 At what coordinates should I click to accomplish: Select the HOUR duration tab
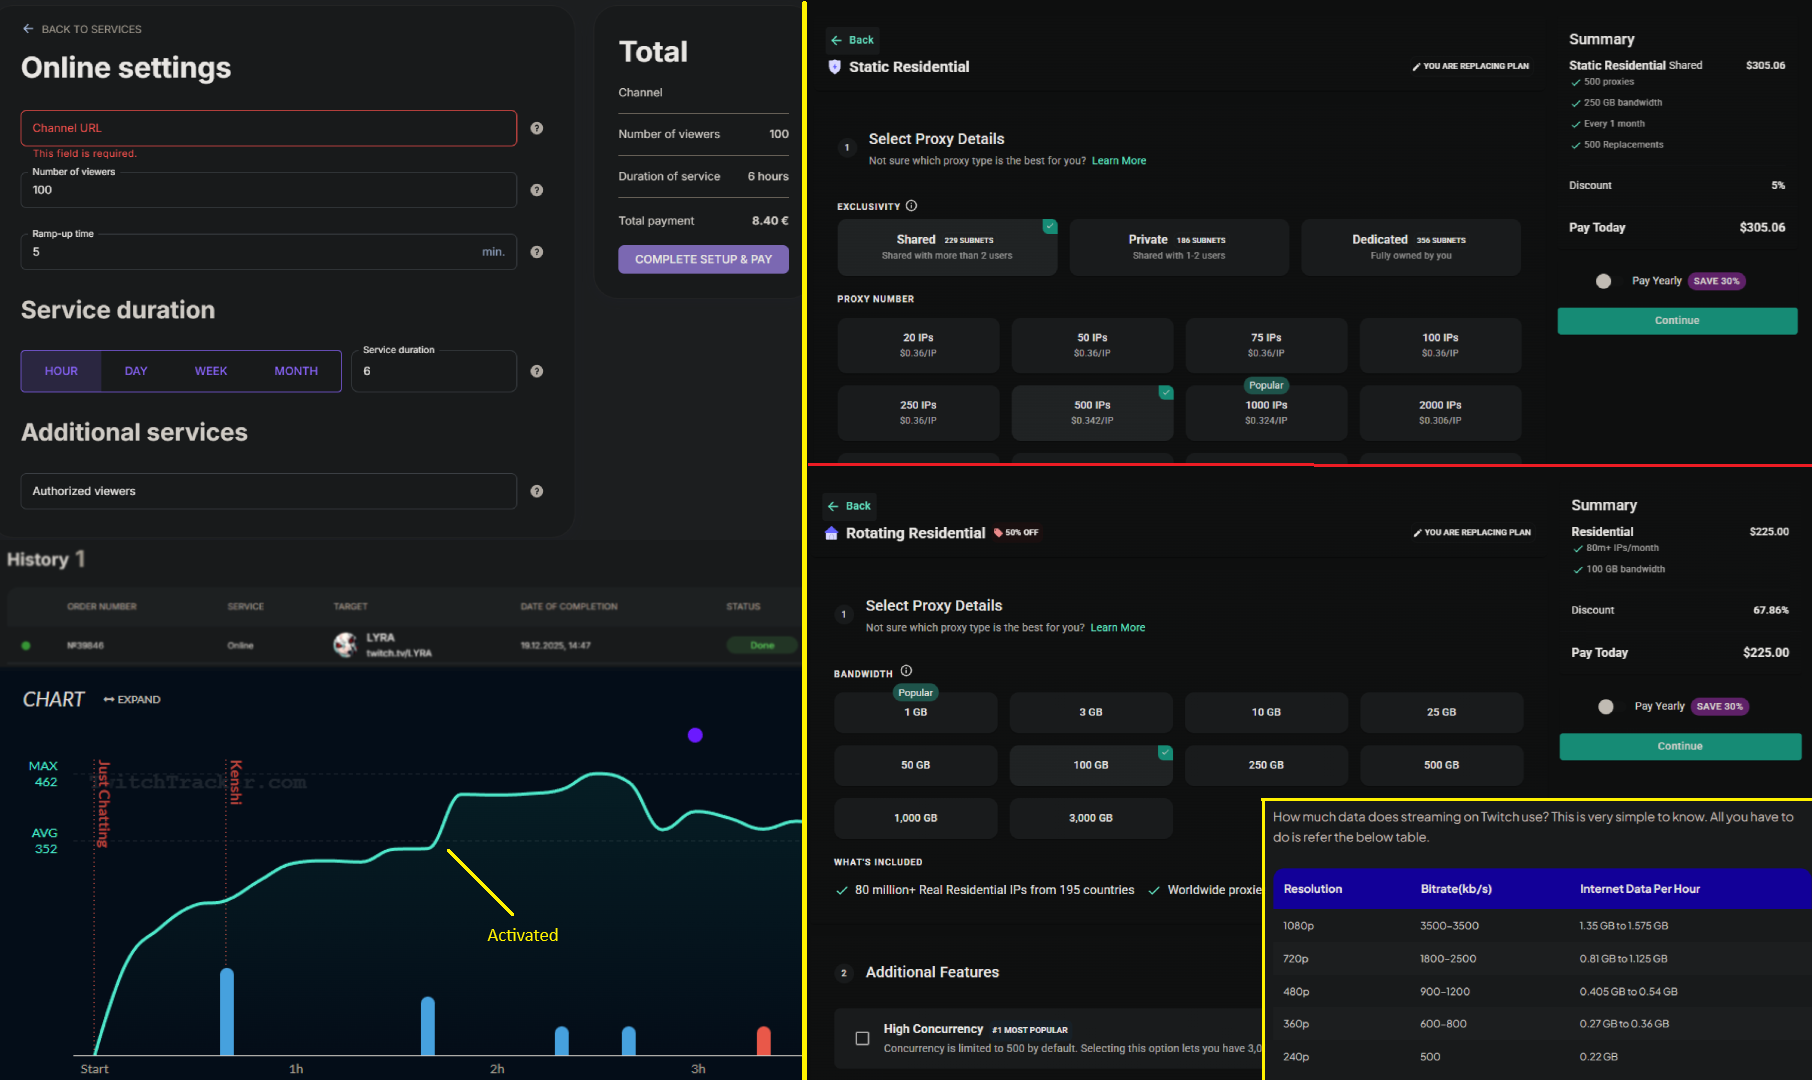coord(61,371)
